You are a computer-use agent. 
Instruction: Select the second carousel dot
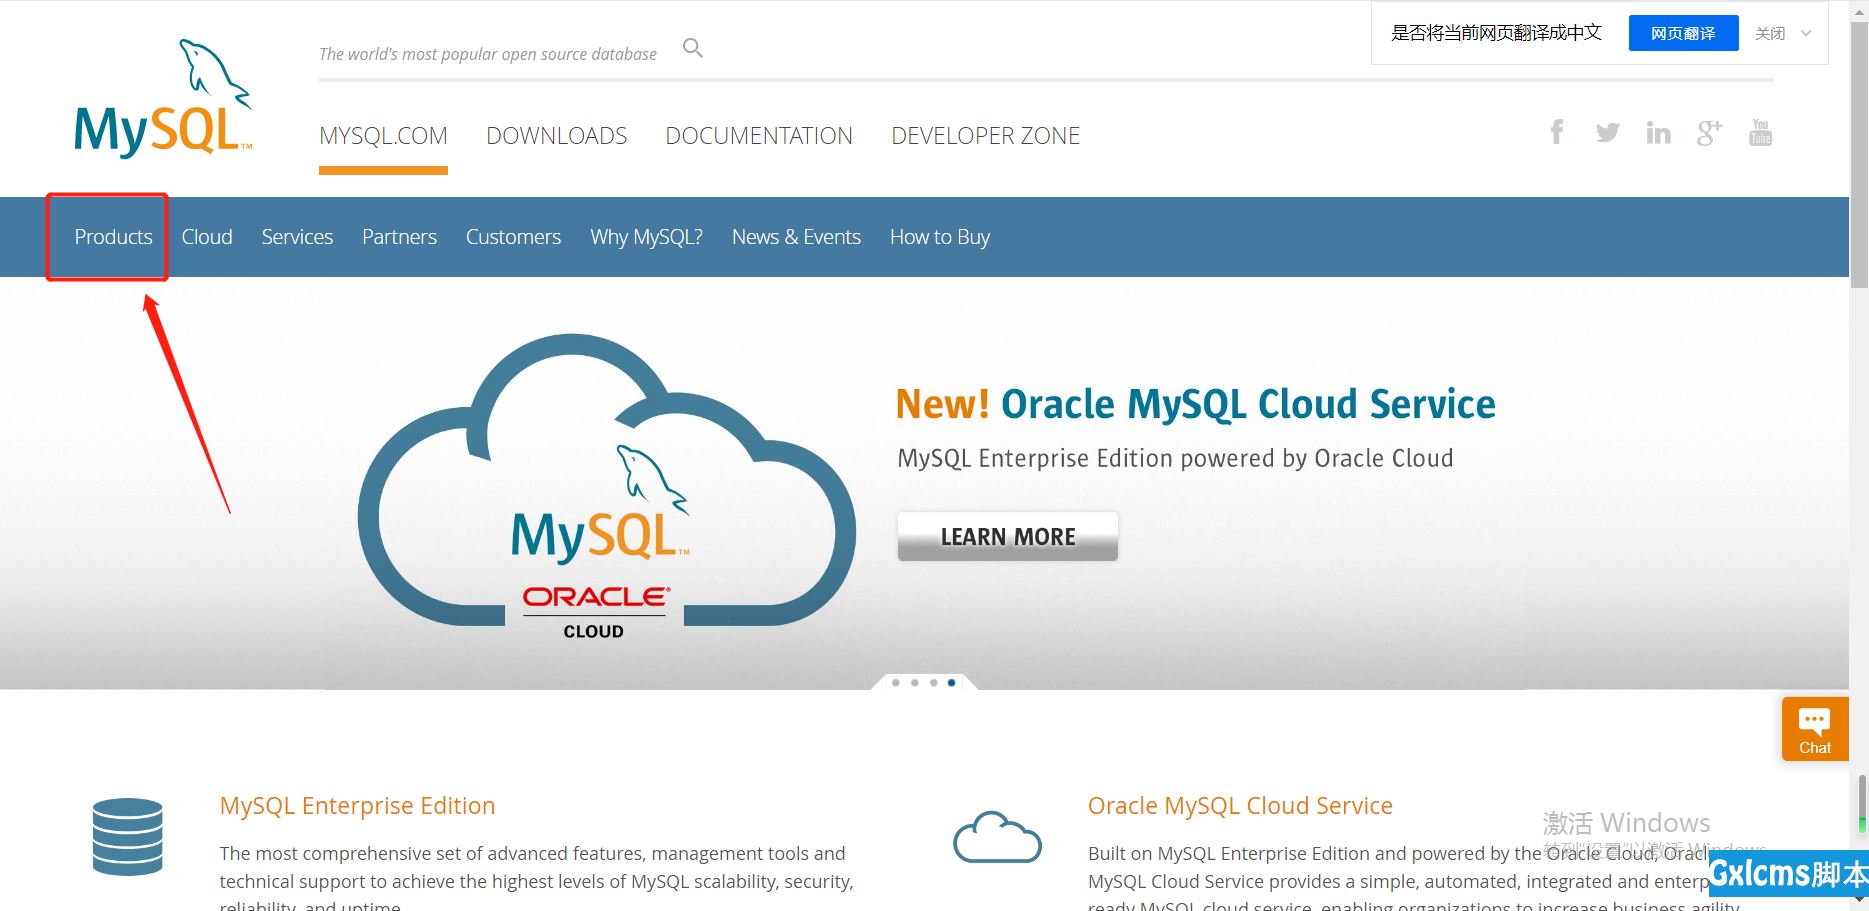point(914,683)
